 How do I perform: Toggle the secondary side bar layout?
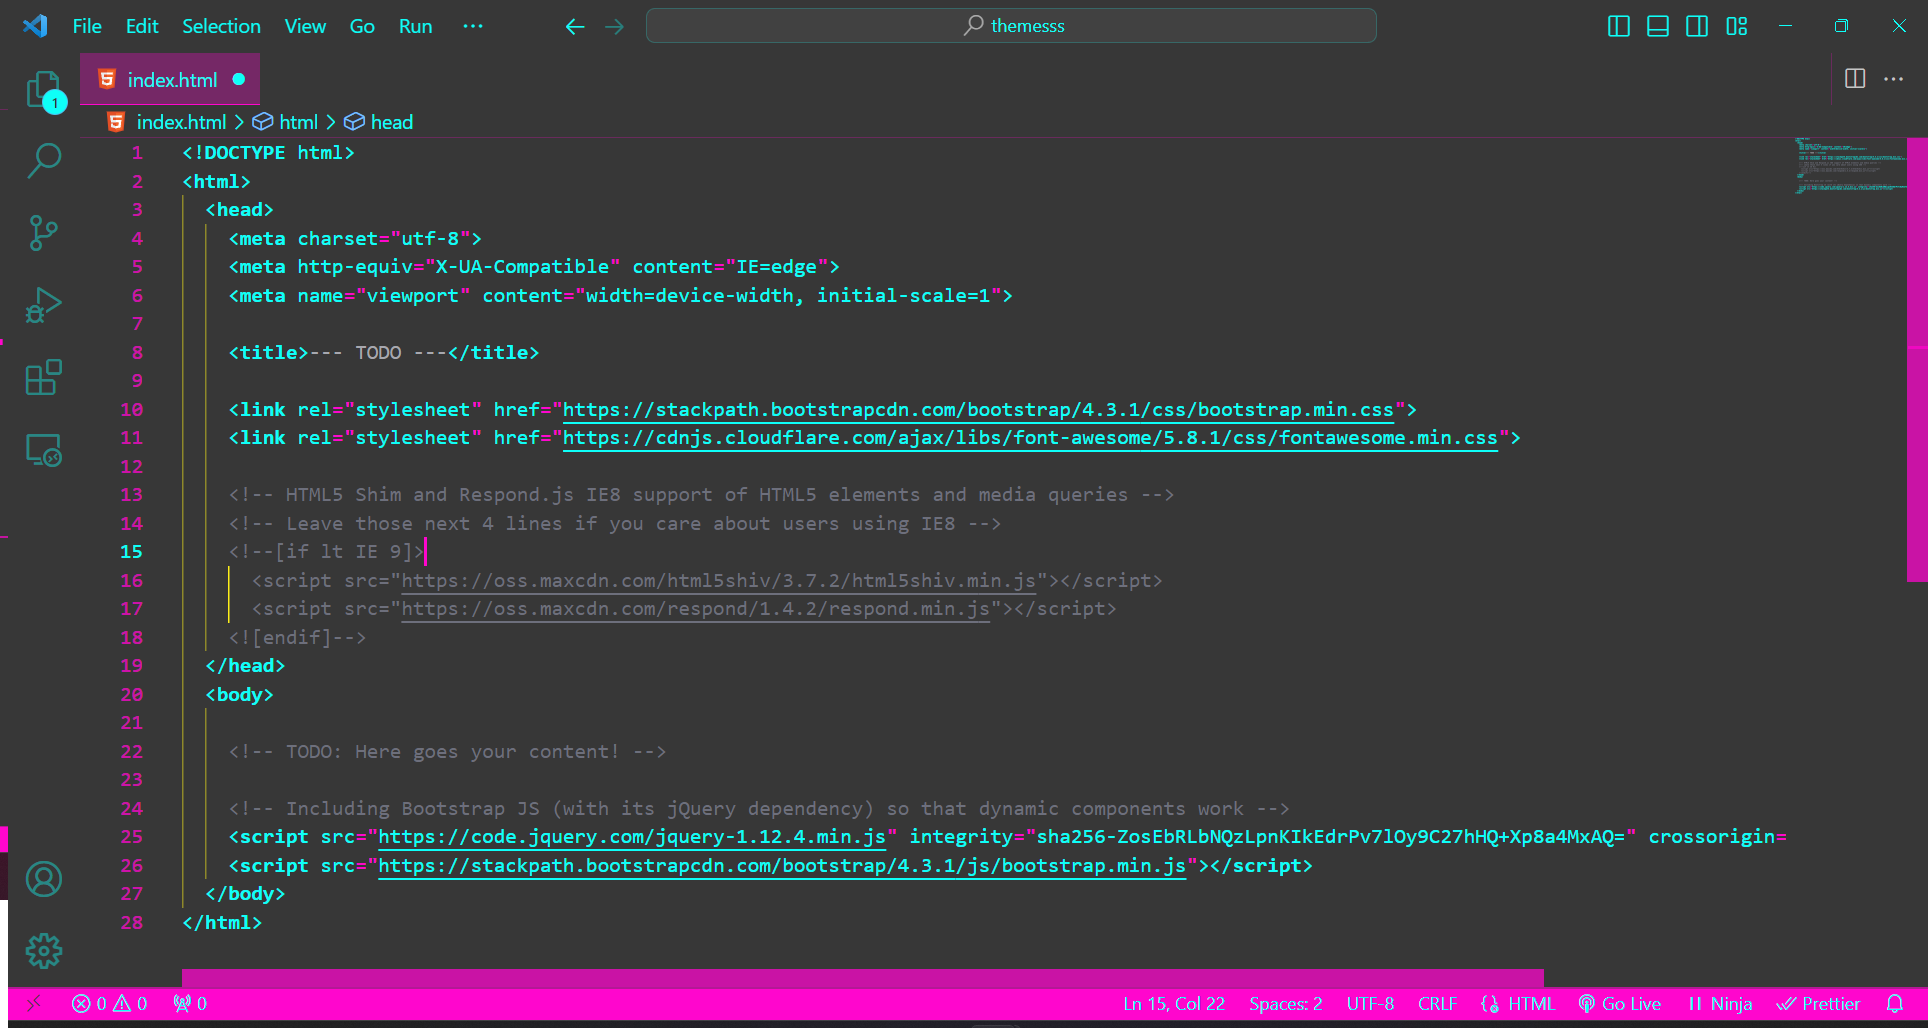tap(1697, 26)
